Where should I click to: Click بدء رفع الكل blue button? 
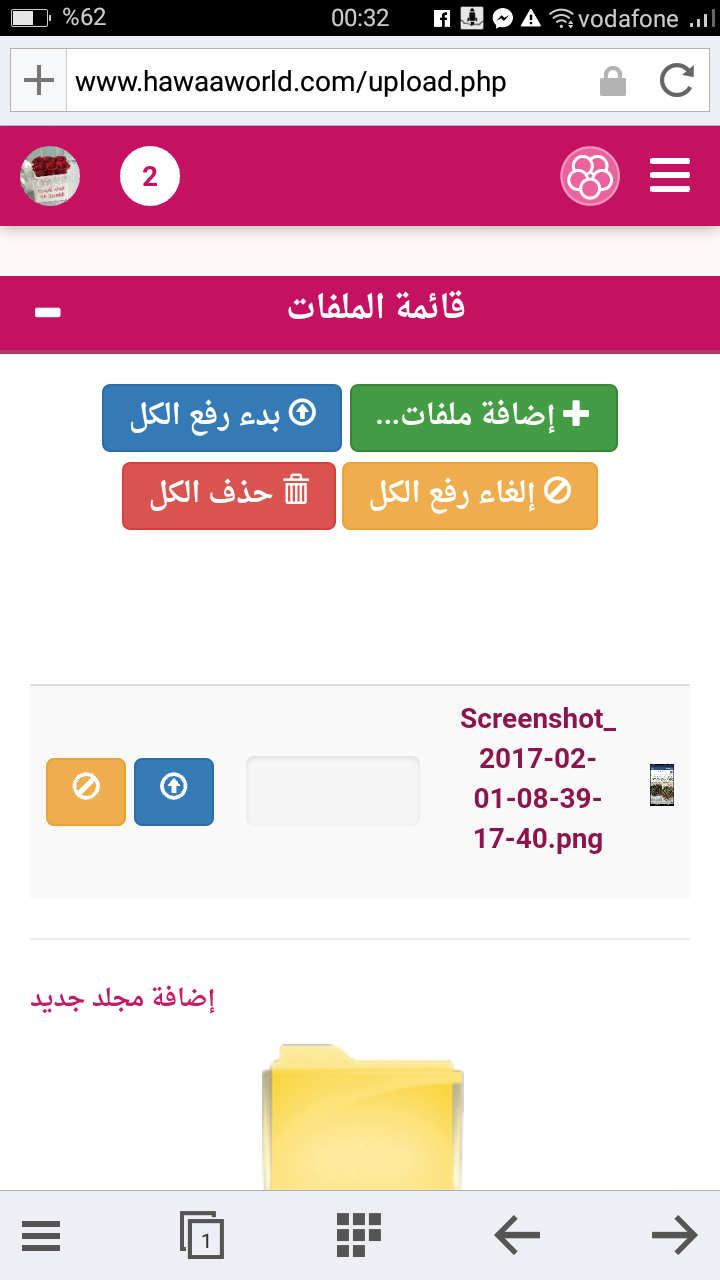pos(222,418)
